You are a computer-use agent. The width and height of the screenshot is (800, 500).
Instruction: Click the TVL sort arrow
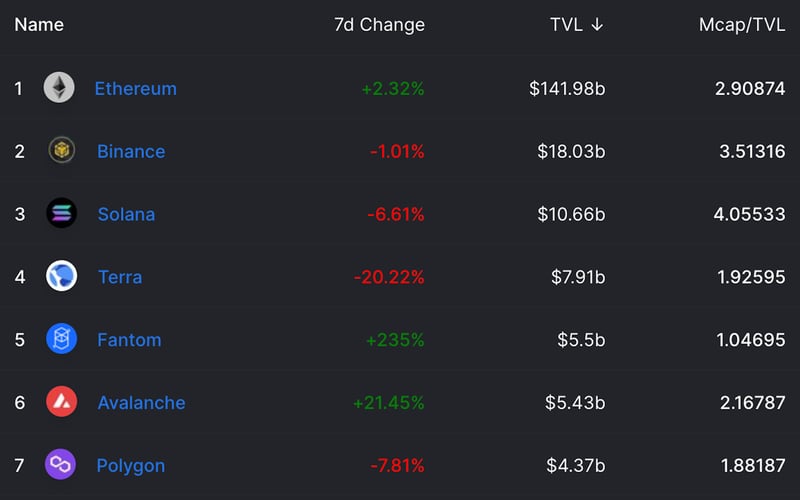tap(597, 25)
